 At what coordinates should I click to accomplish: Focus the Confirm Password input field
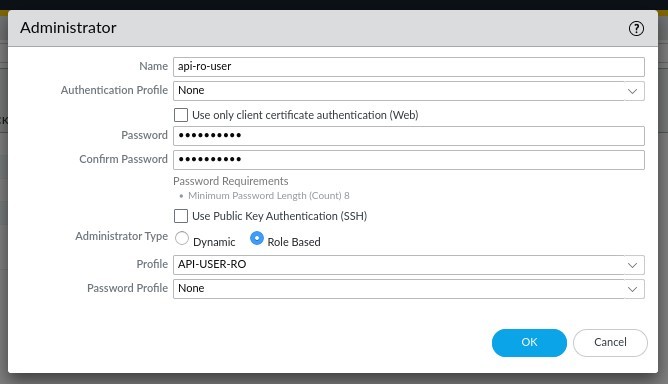[x=409, y=160]
